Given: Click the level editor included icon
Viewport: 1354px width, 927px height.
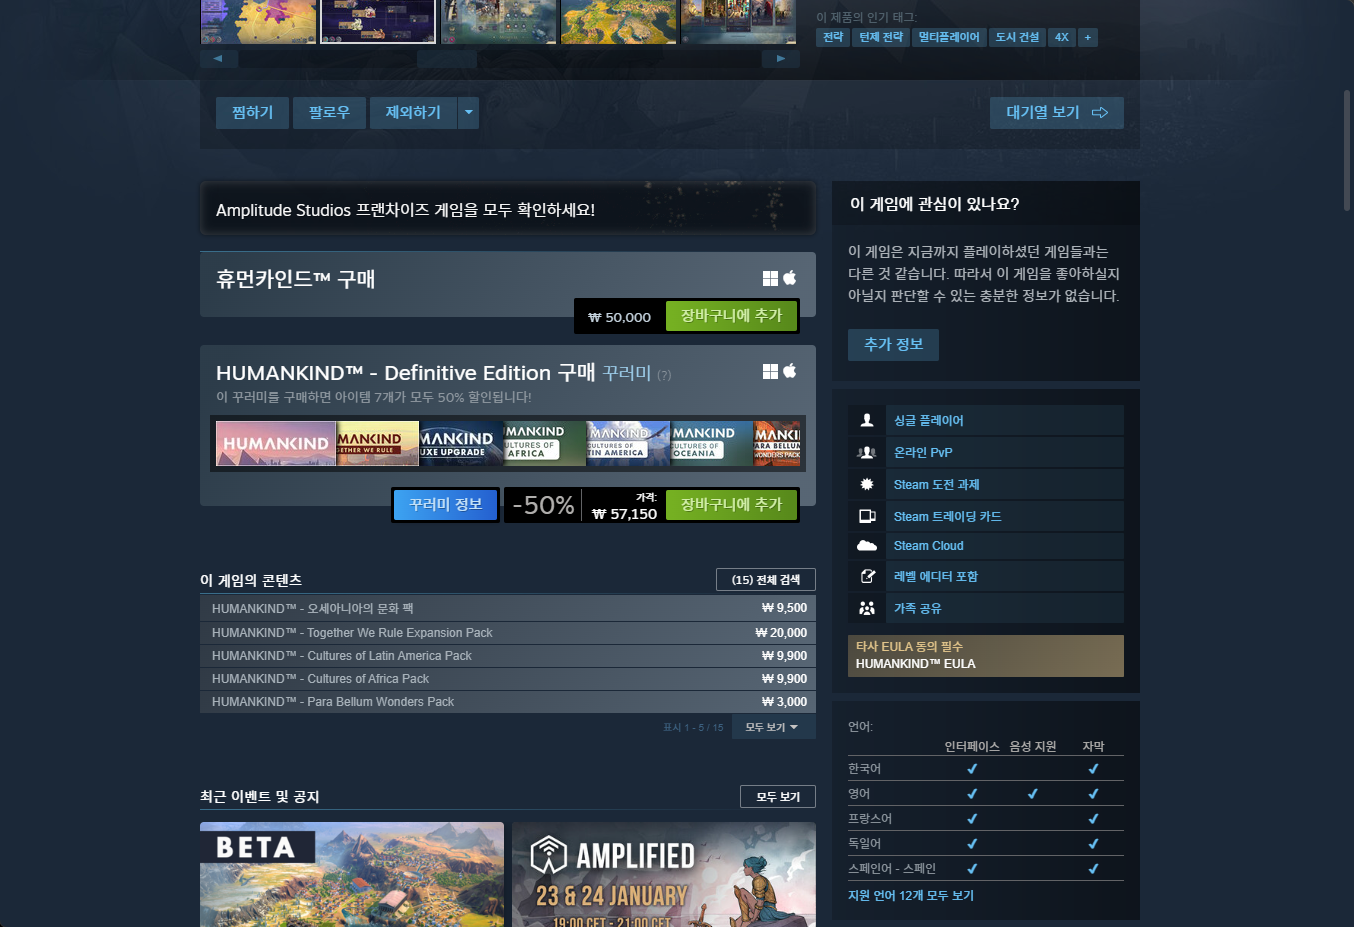Looking at the screenshot, I should [867, 576].
